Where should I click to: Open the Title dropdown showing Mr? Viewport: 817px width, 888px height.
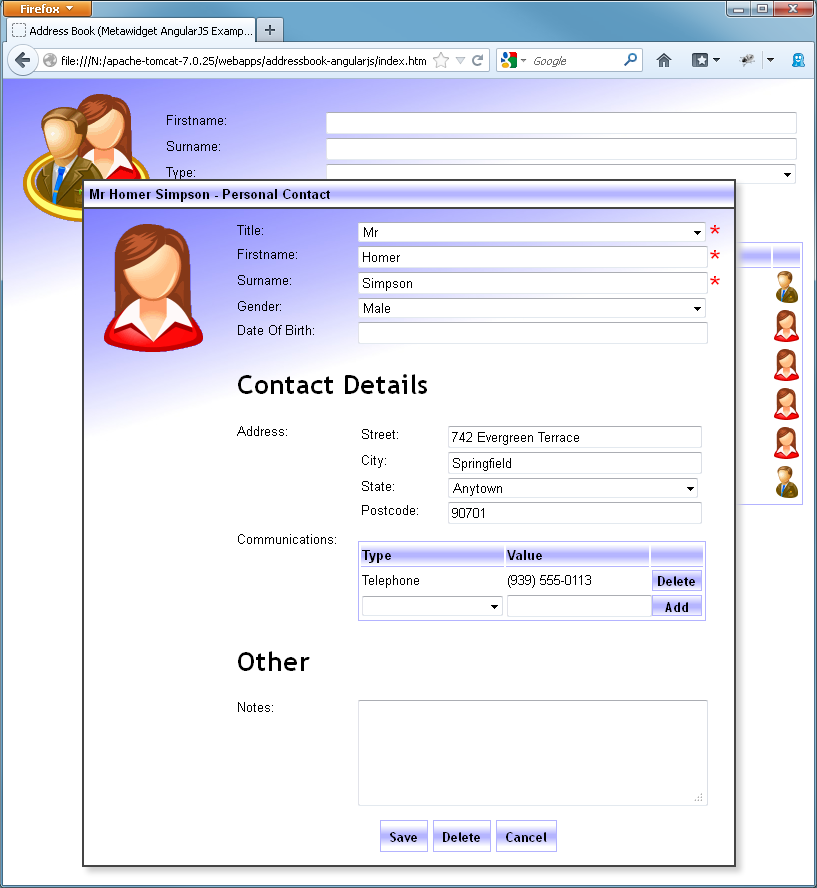[532, 232]
